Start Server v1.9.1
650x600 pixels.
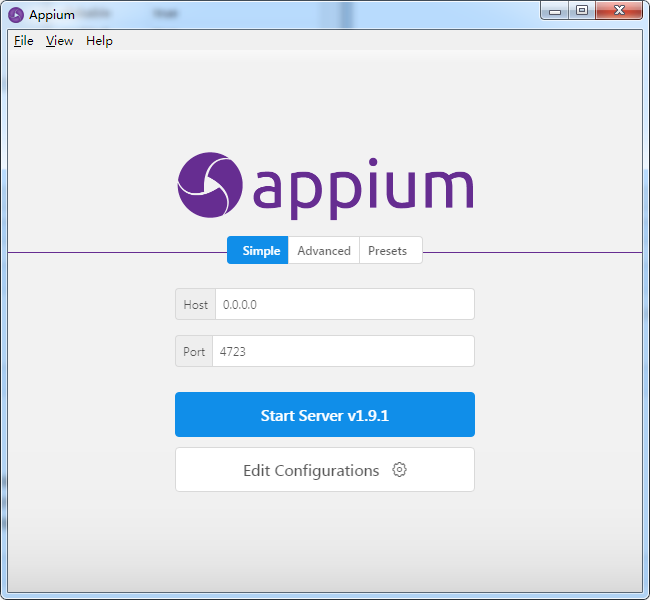325,415
